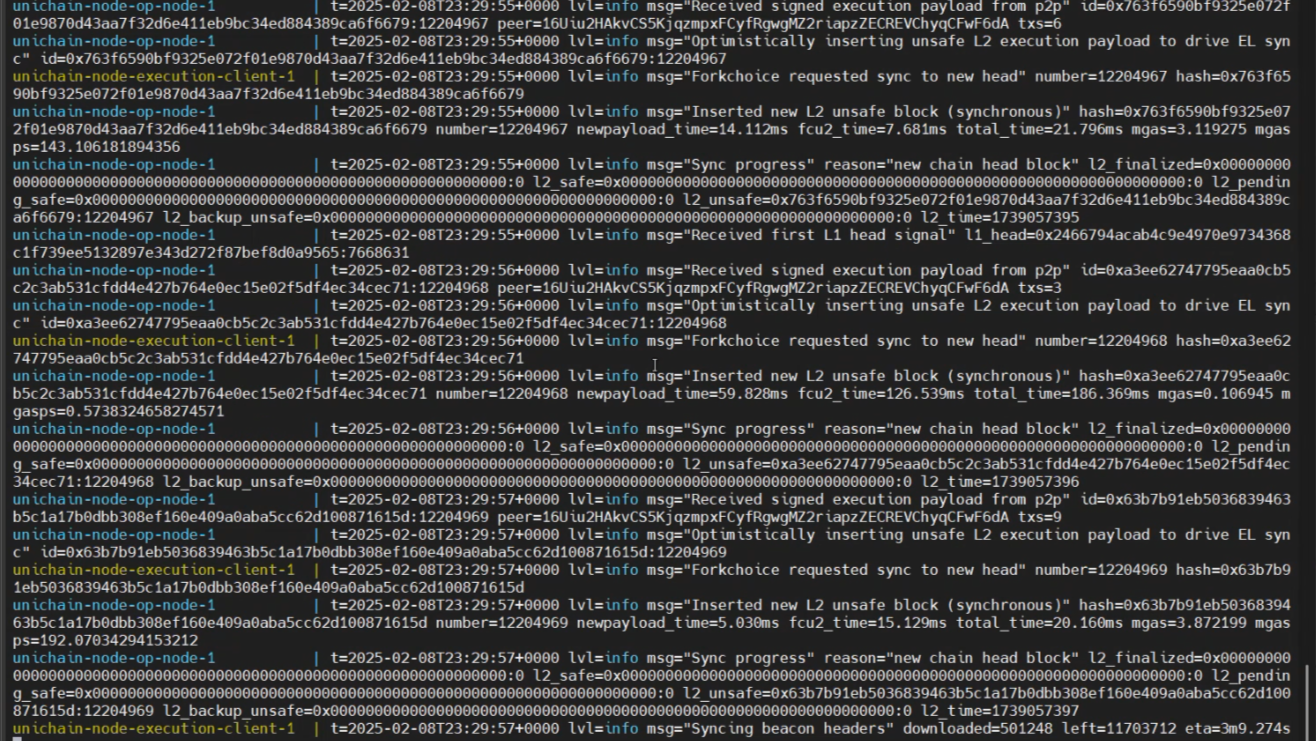1316x741 pixels.
Task: Click the "eta=3m9.274s" value
Action: click(1240, 729)
